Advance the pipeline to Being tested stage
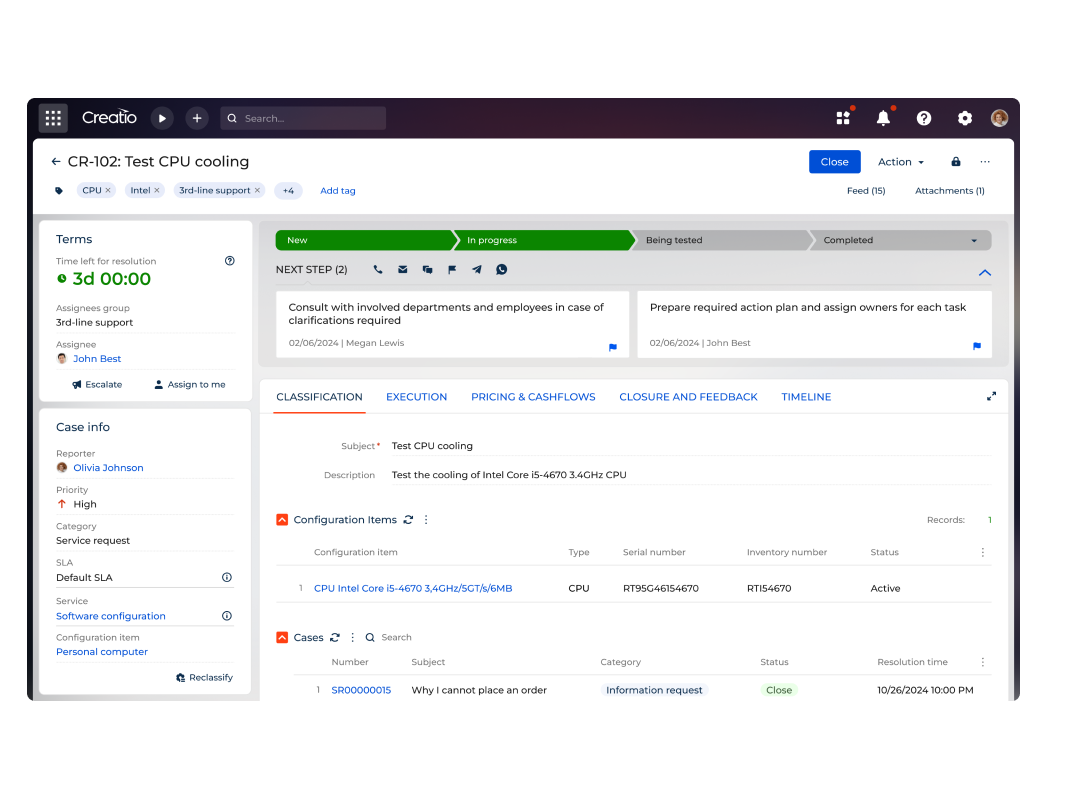 pos(720,240)
